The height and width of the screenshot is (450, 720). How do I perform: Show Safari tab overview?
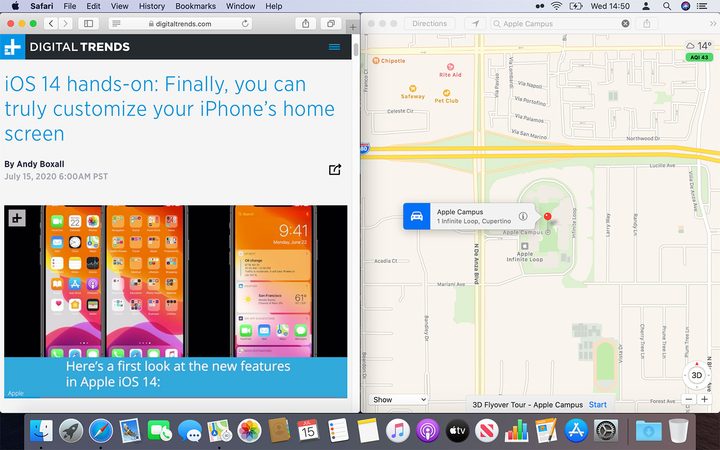coord(331,23)
